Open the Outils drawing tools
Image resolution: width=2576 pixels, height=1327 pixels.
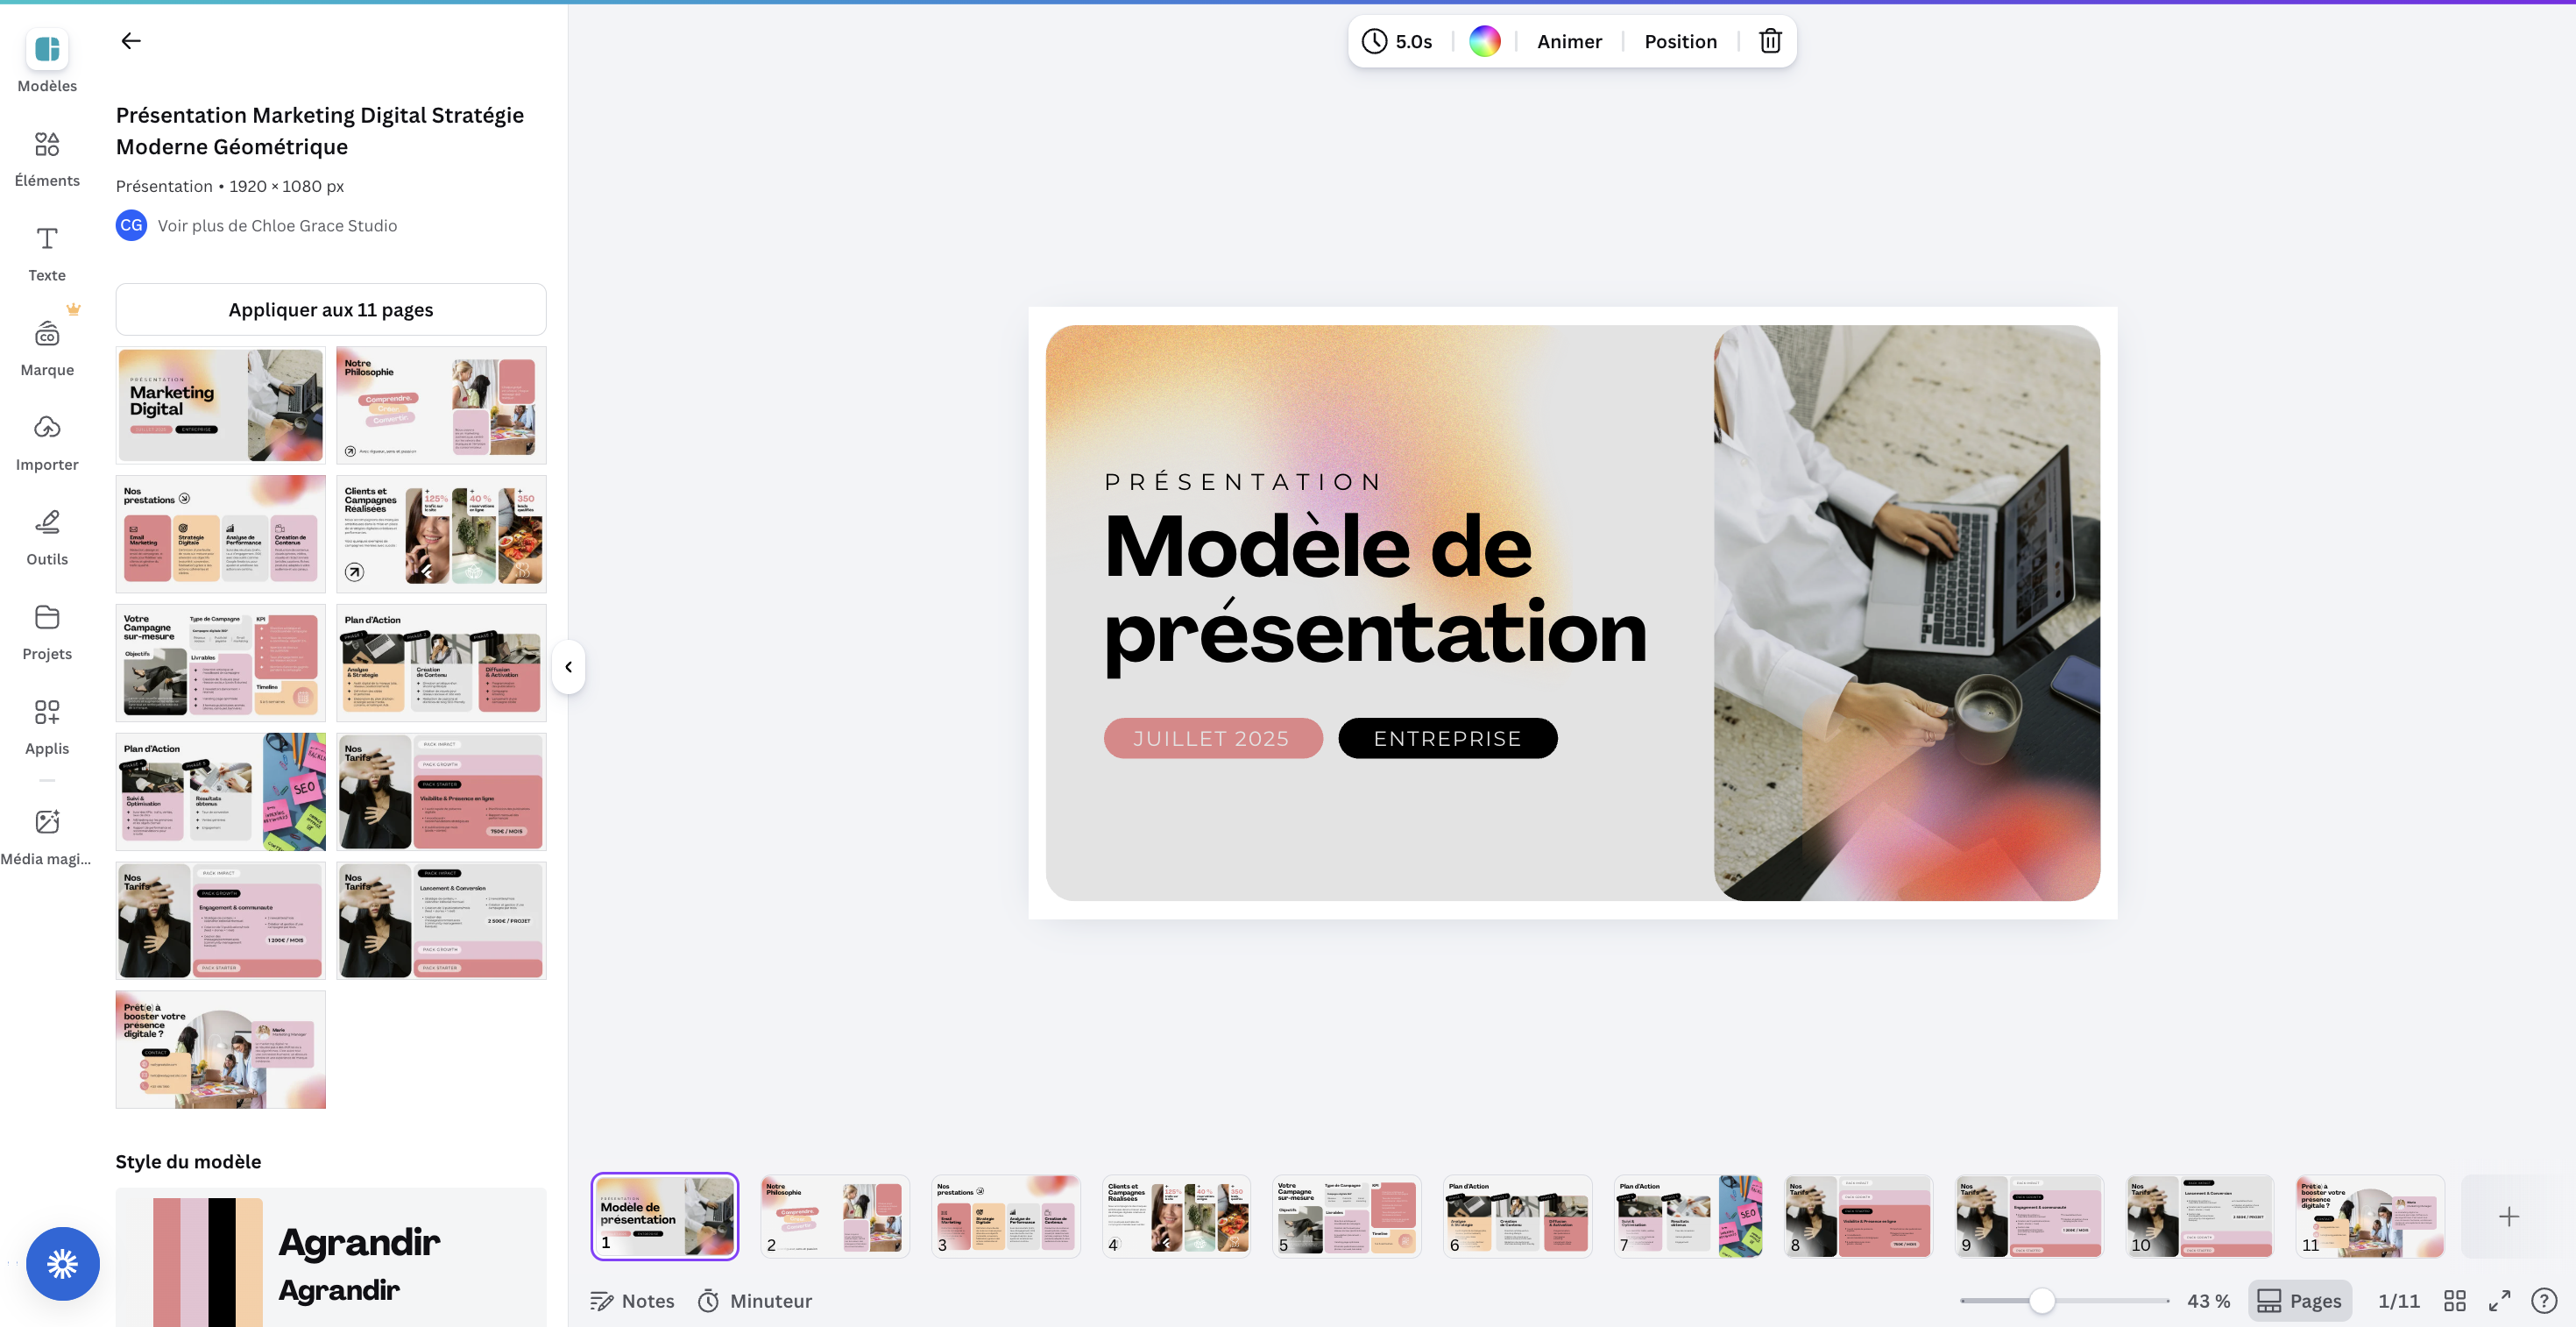(x=47, y=536)
